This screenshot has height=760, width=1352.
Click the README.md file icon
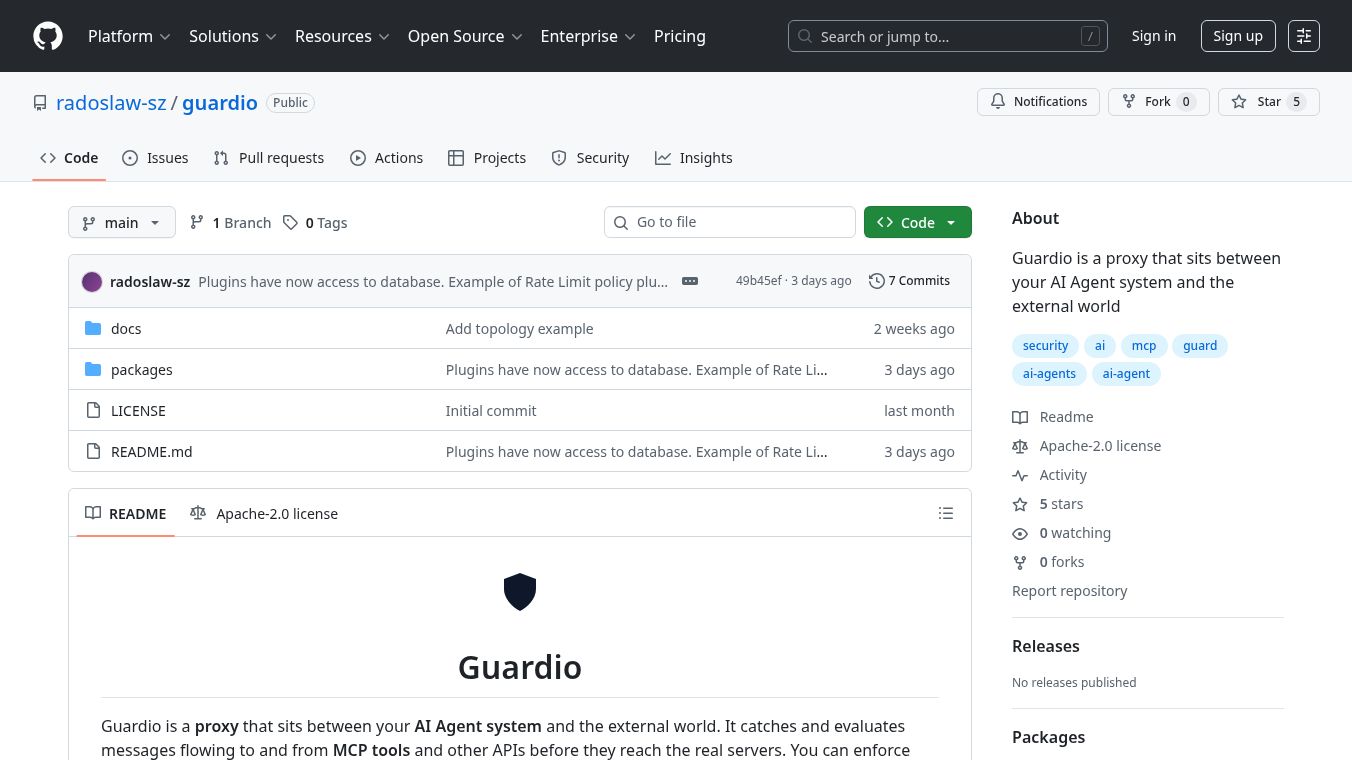coord(93,452)
